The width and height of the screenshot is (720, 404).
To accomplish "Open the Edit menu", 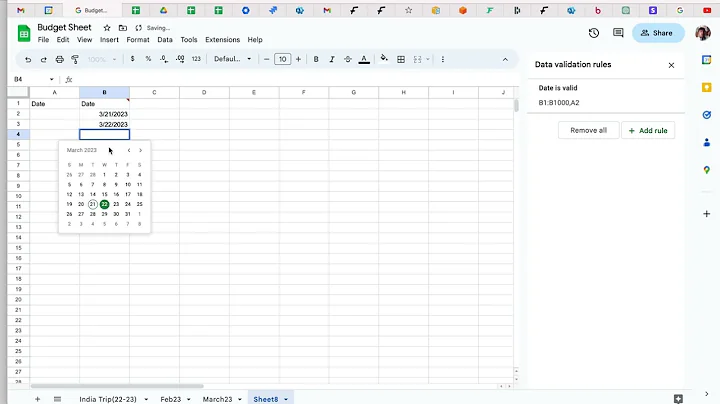I will [x=63, y=39].
